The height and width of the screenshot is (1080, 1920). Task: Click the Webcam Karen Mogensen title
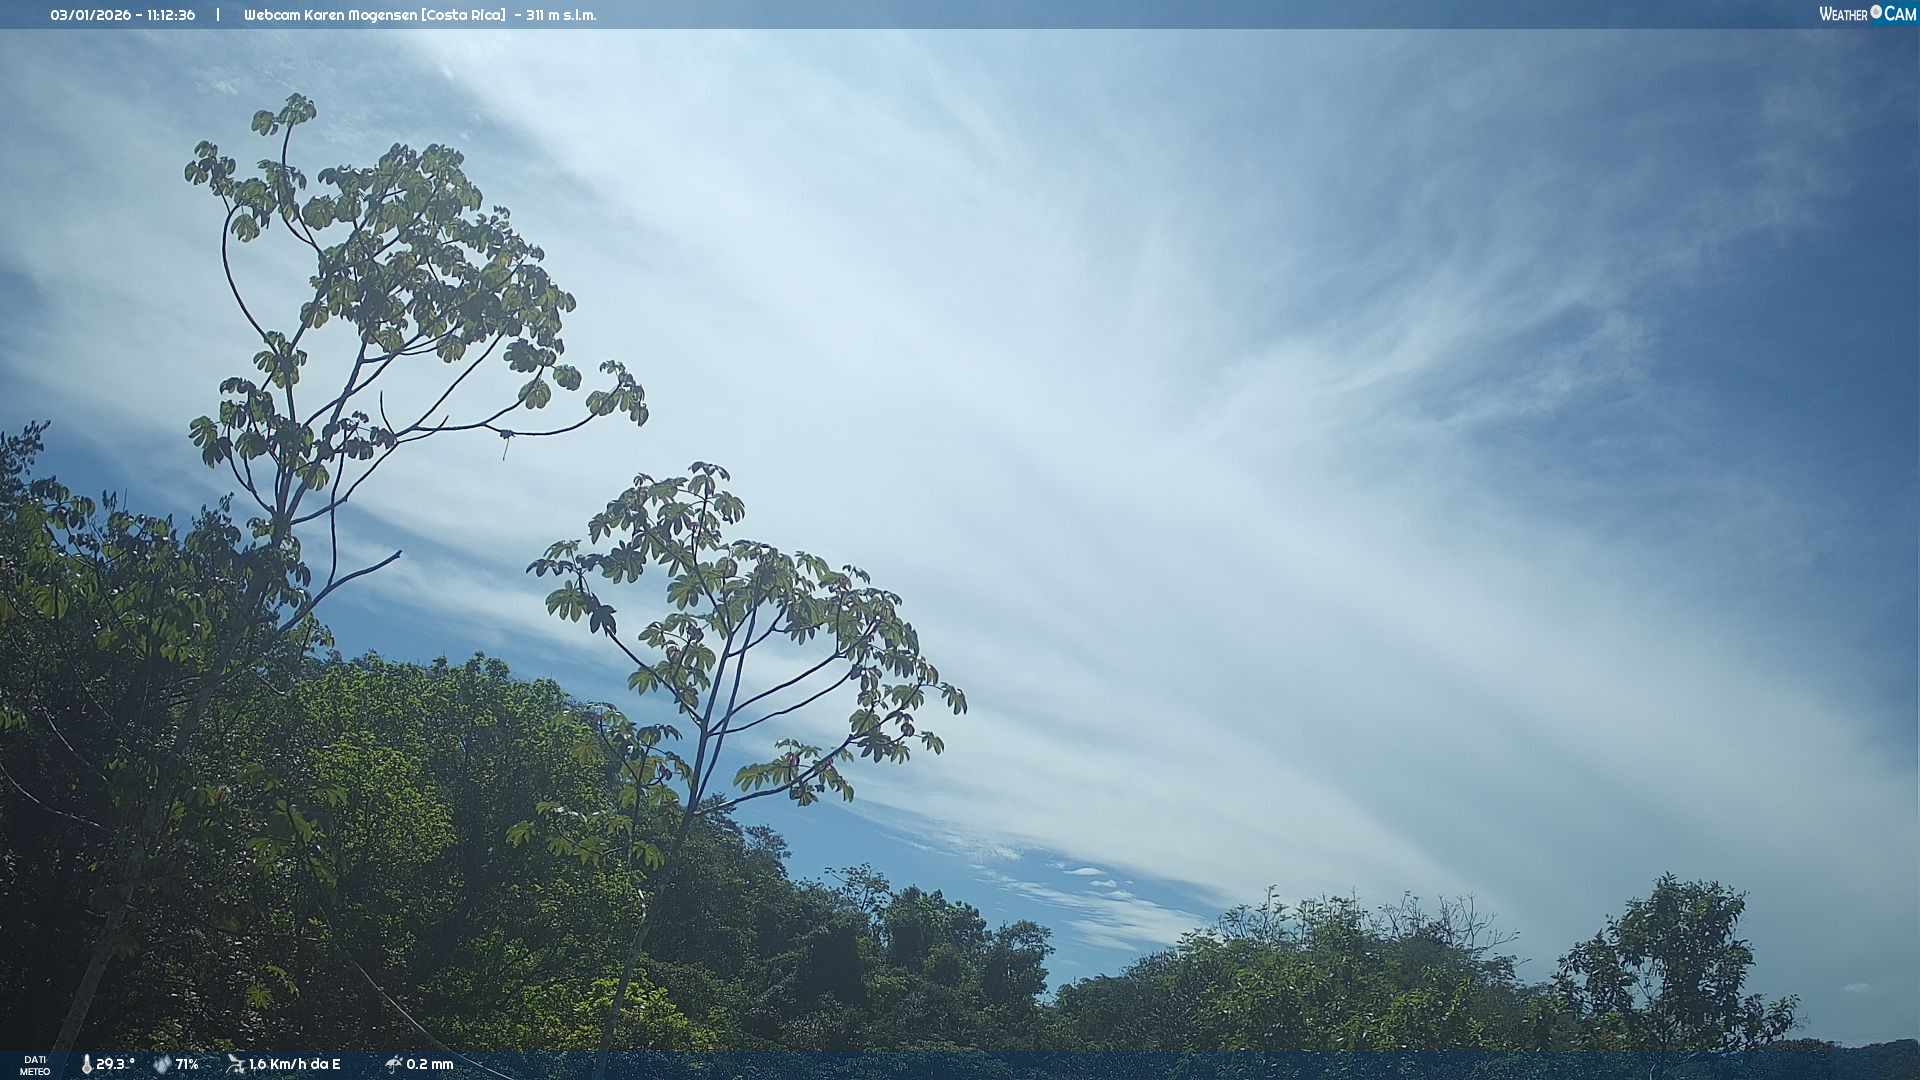click(x=331, y=15)
